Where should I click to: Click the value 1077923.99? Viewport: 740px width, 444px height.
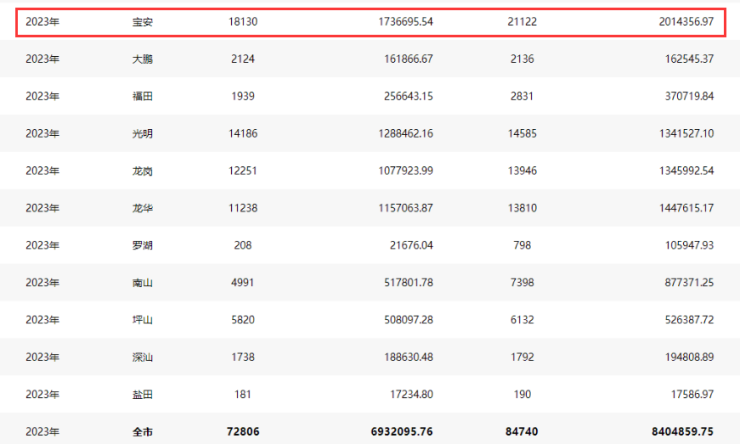pos(398,171)
